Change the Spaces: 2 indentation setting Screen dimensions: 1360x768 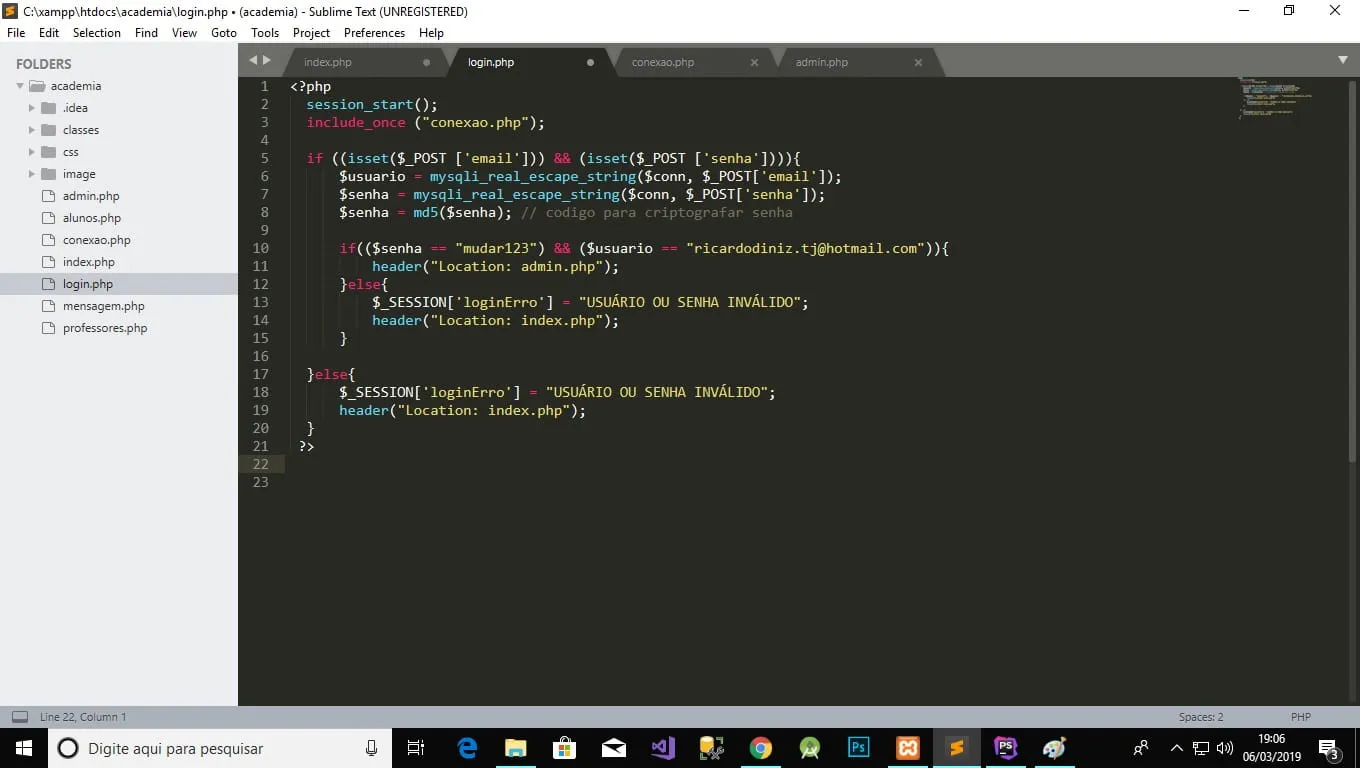point(1200,717)
